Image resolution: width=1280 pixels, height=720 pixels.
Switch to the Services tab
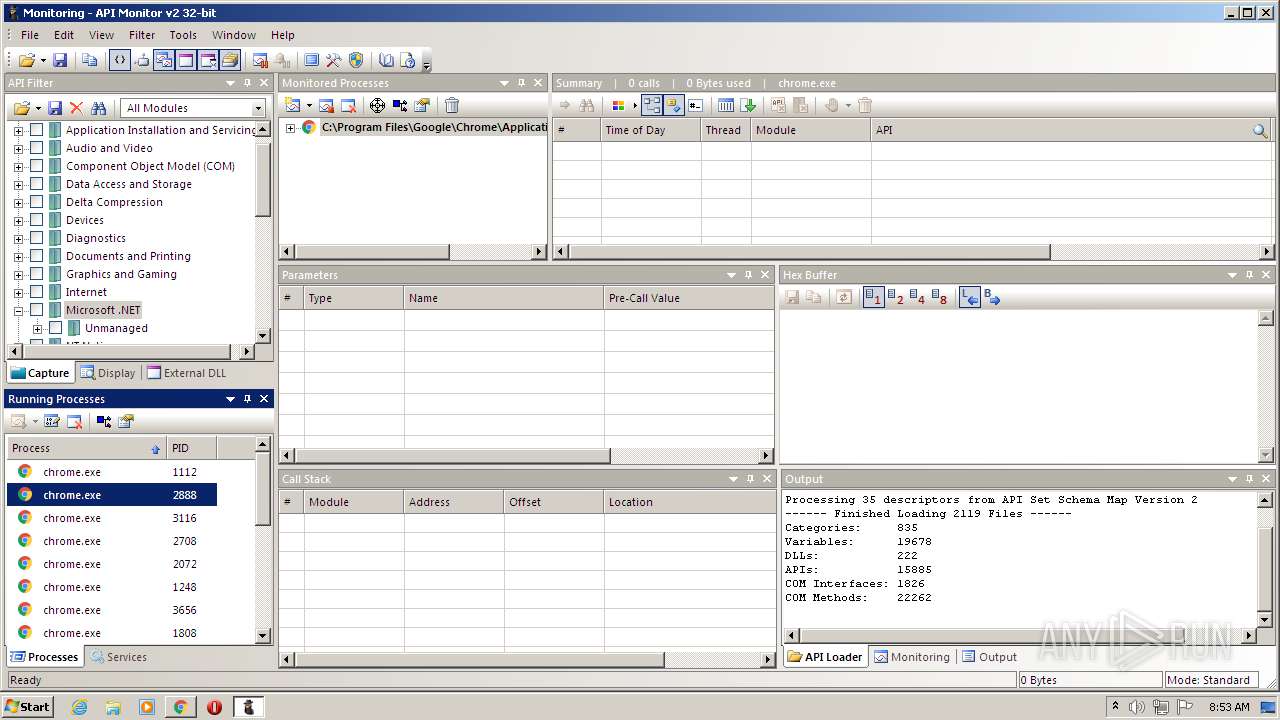coord(118,657)
